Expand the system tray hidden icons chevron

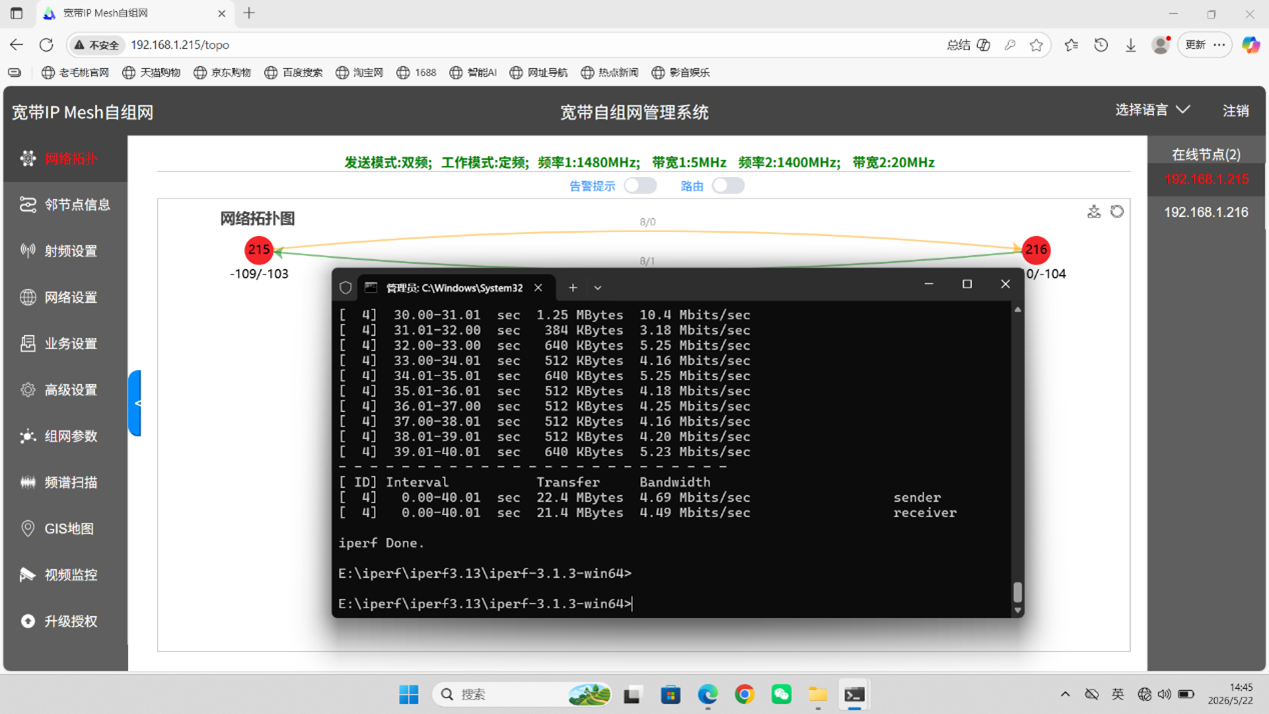click(x=1065, y=694)
